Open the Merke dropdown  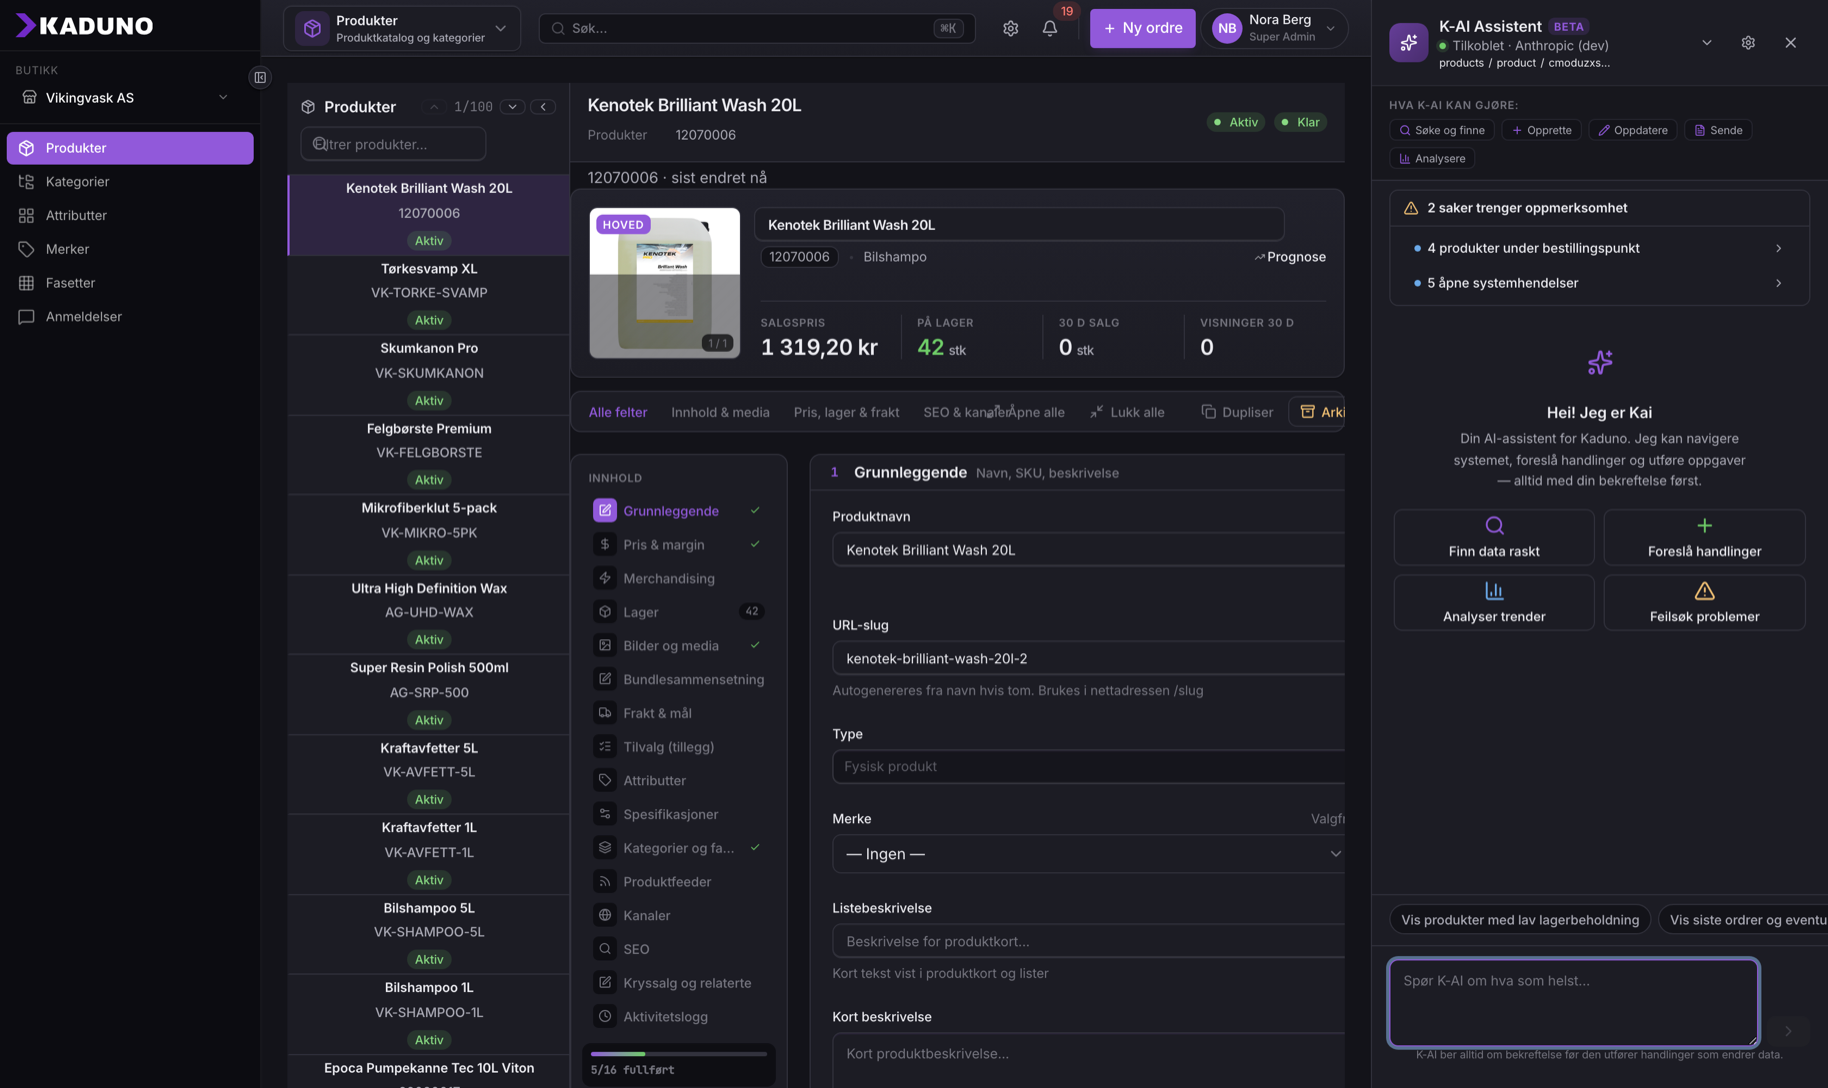pyautogui.click(x=1088, y=854)
